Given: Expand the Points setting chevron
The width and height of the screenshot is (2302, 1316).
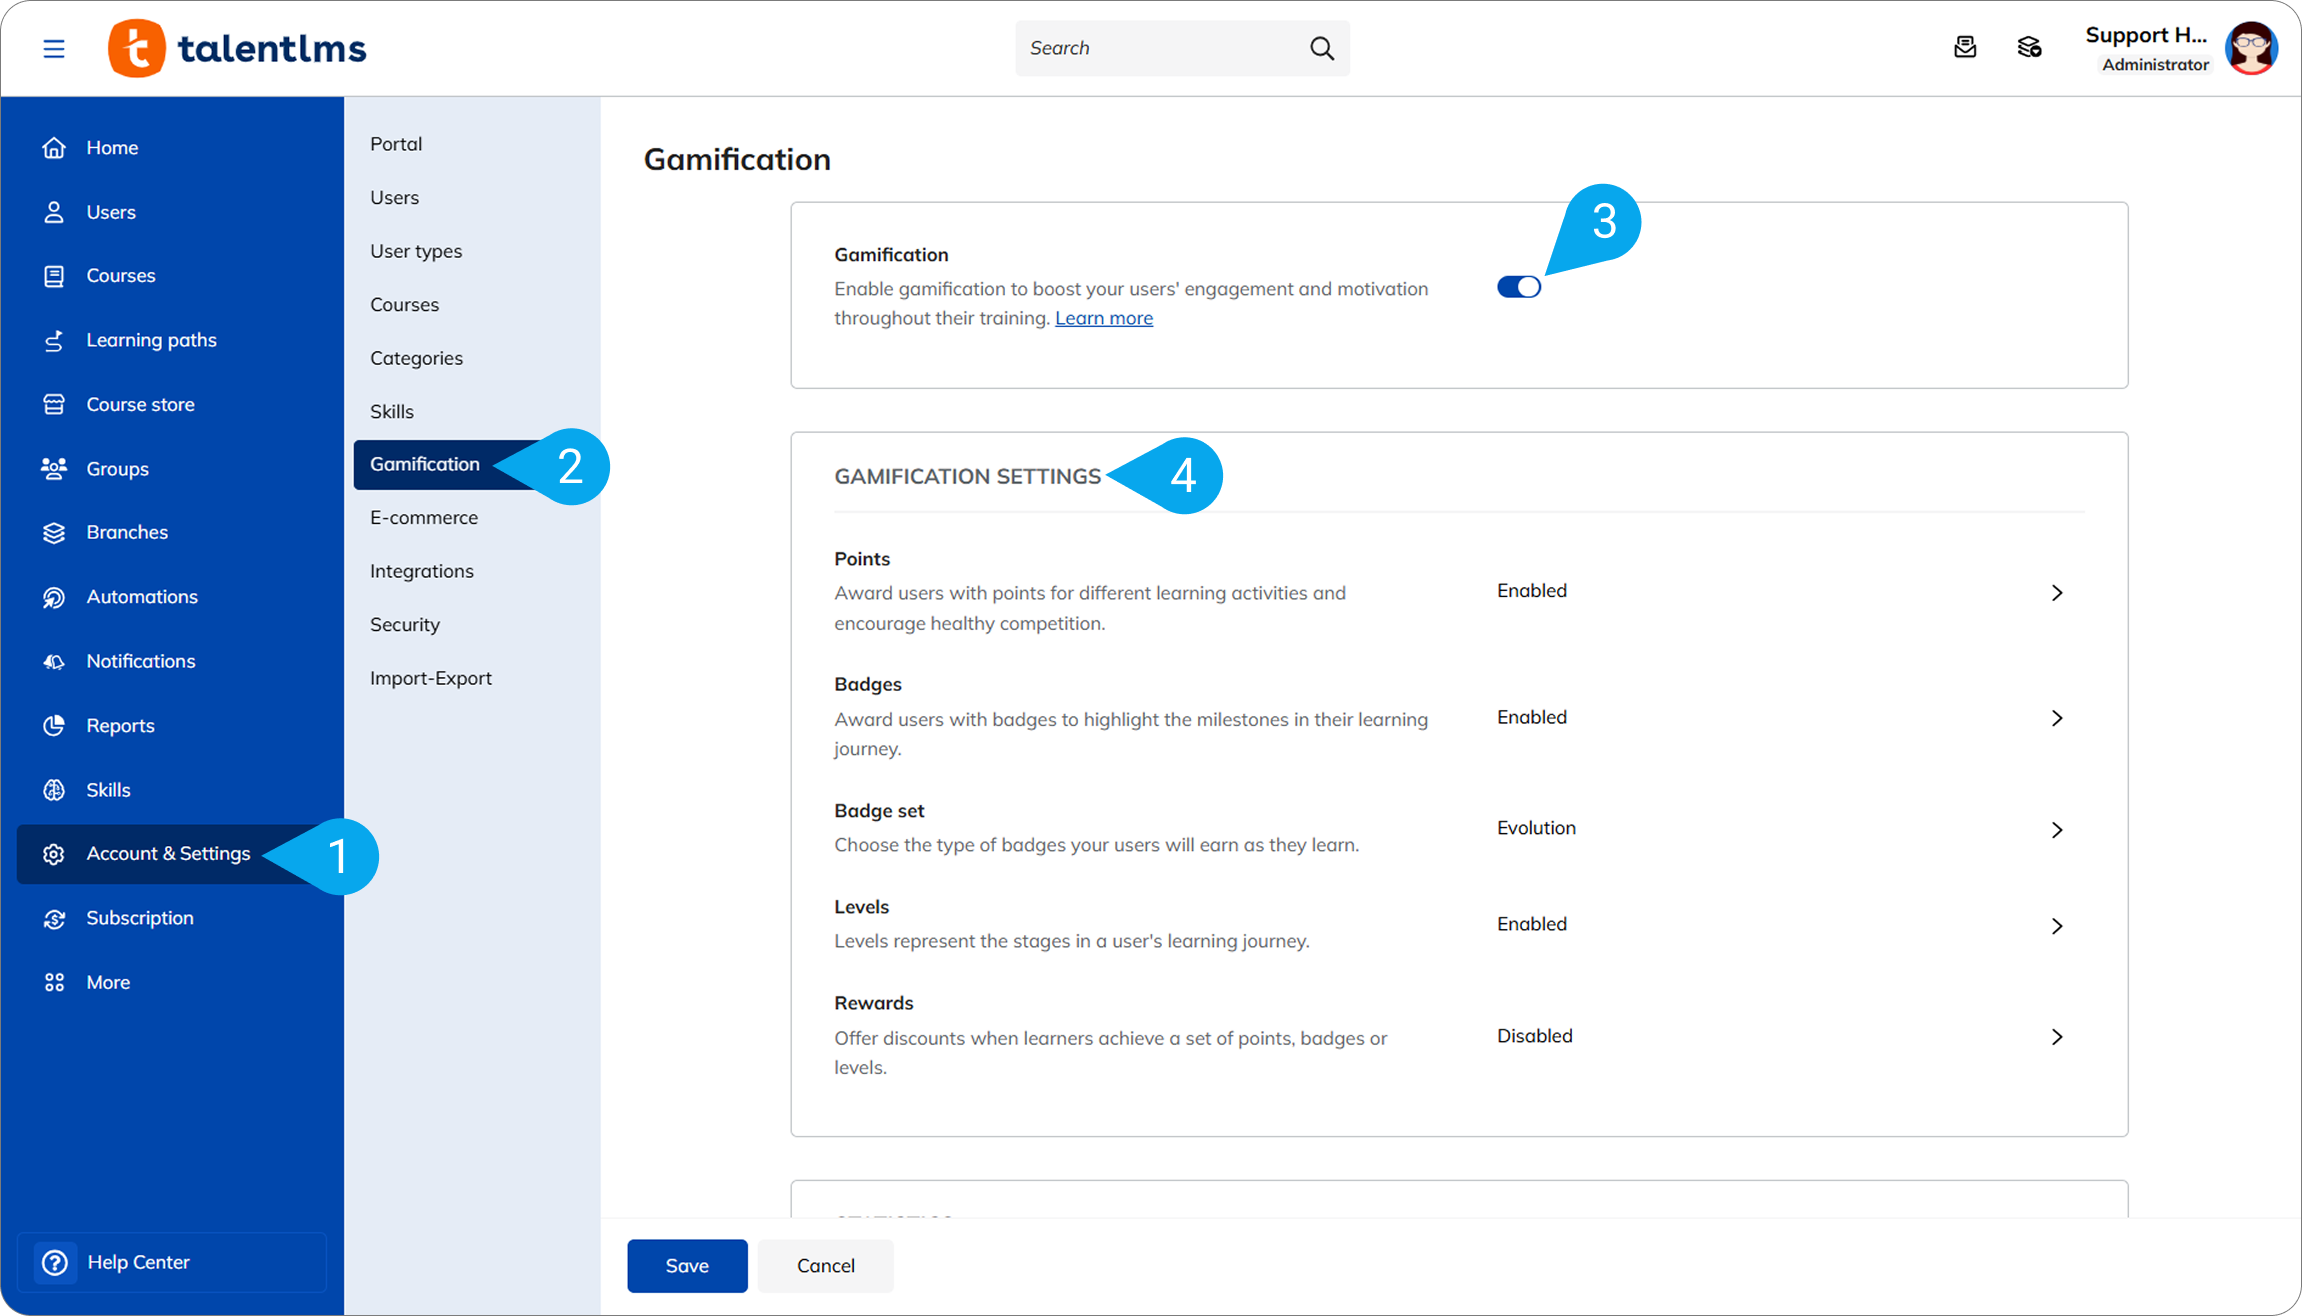Looking at the screenshot, I should [2057, 593].
